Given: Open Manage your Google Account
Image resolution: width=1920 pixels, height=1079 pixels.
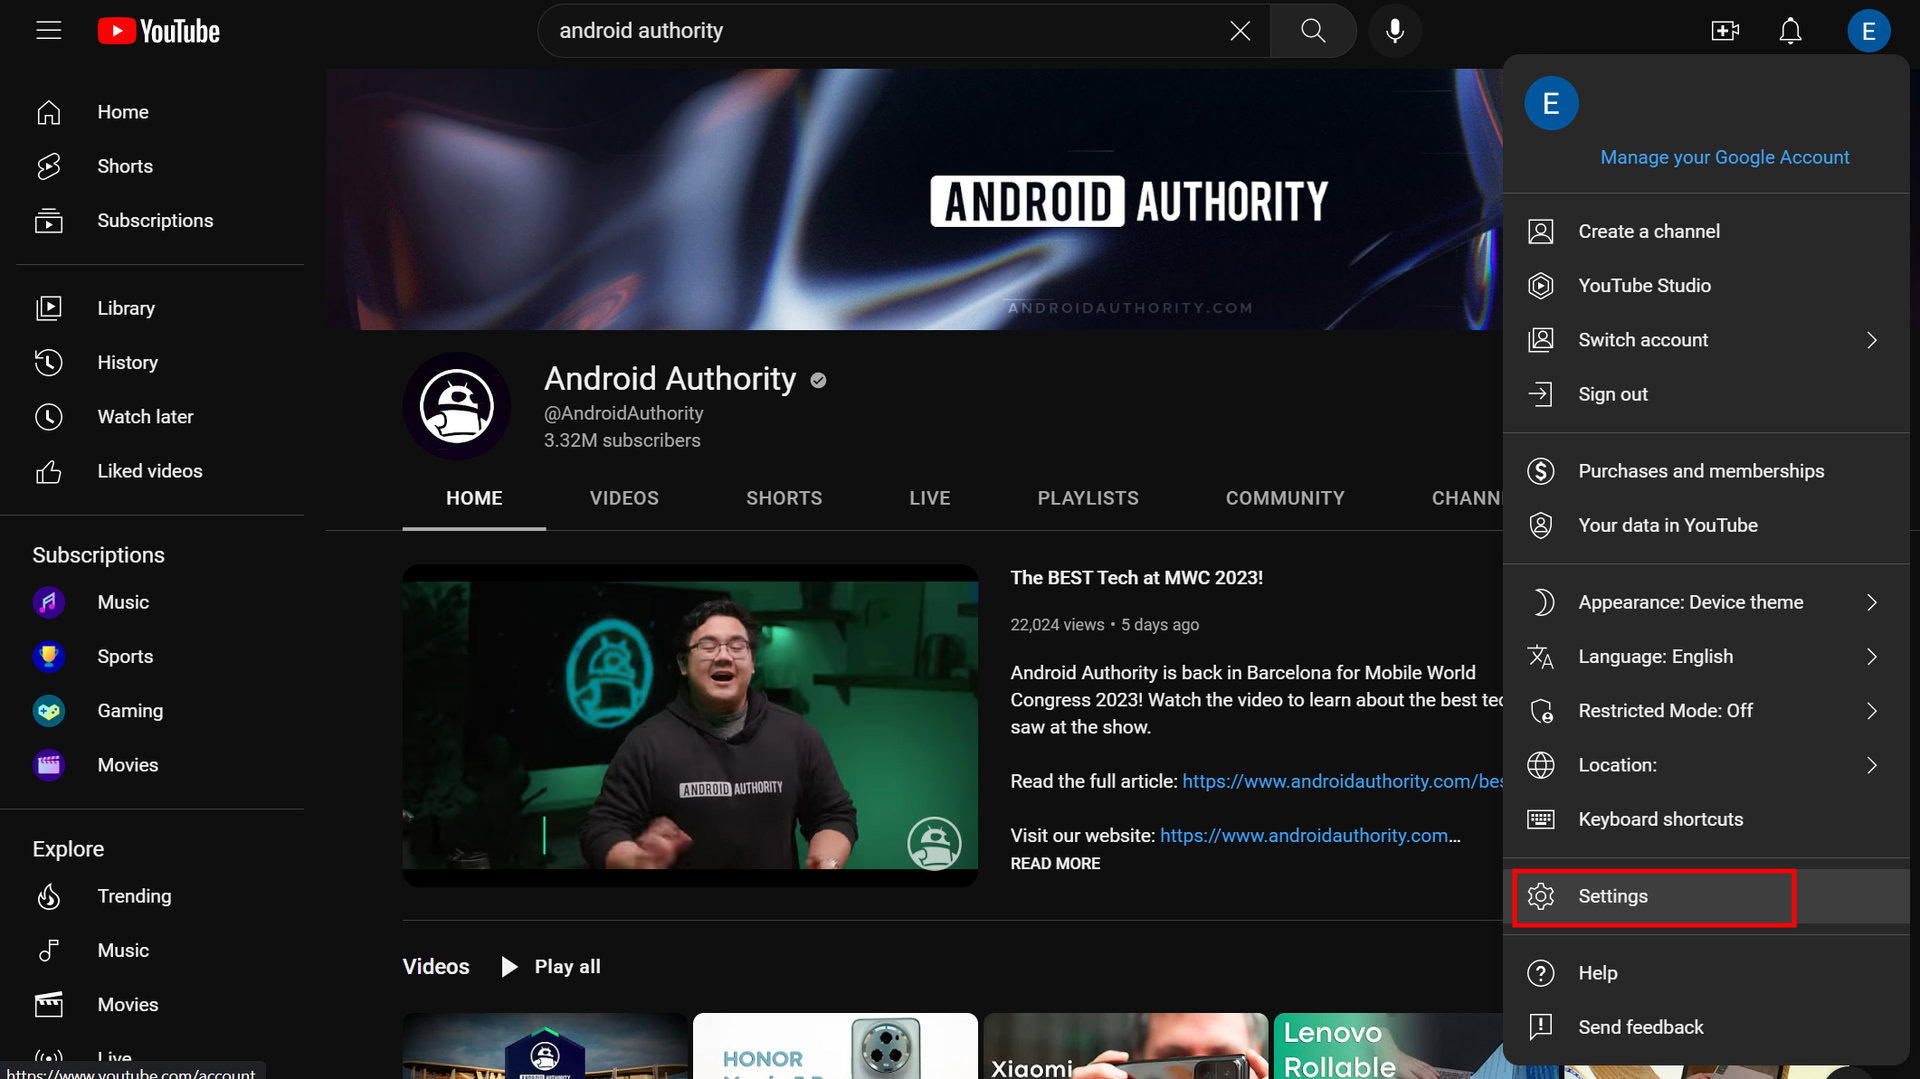Looking at the screenshot, I should [1724, 157].
